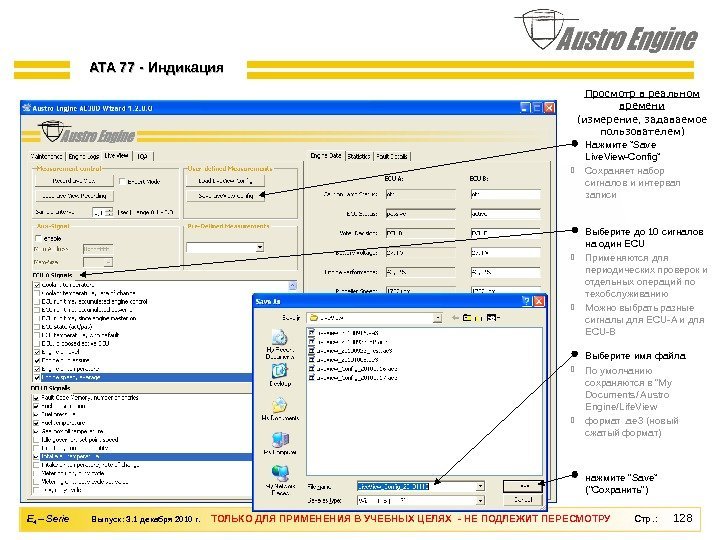
Task: Click Cancel in the Save As dialog
Action: [x=523, y=500]
